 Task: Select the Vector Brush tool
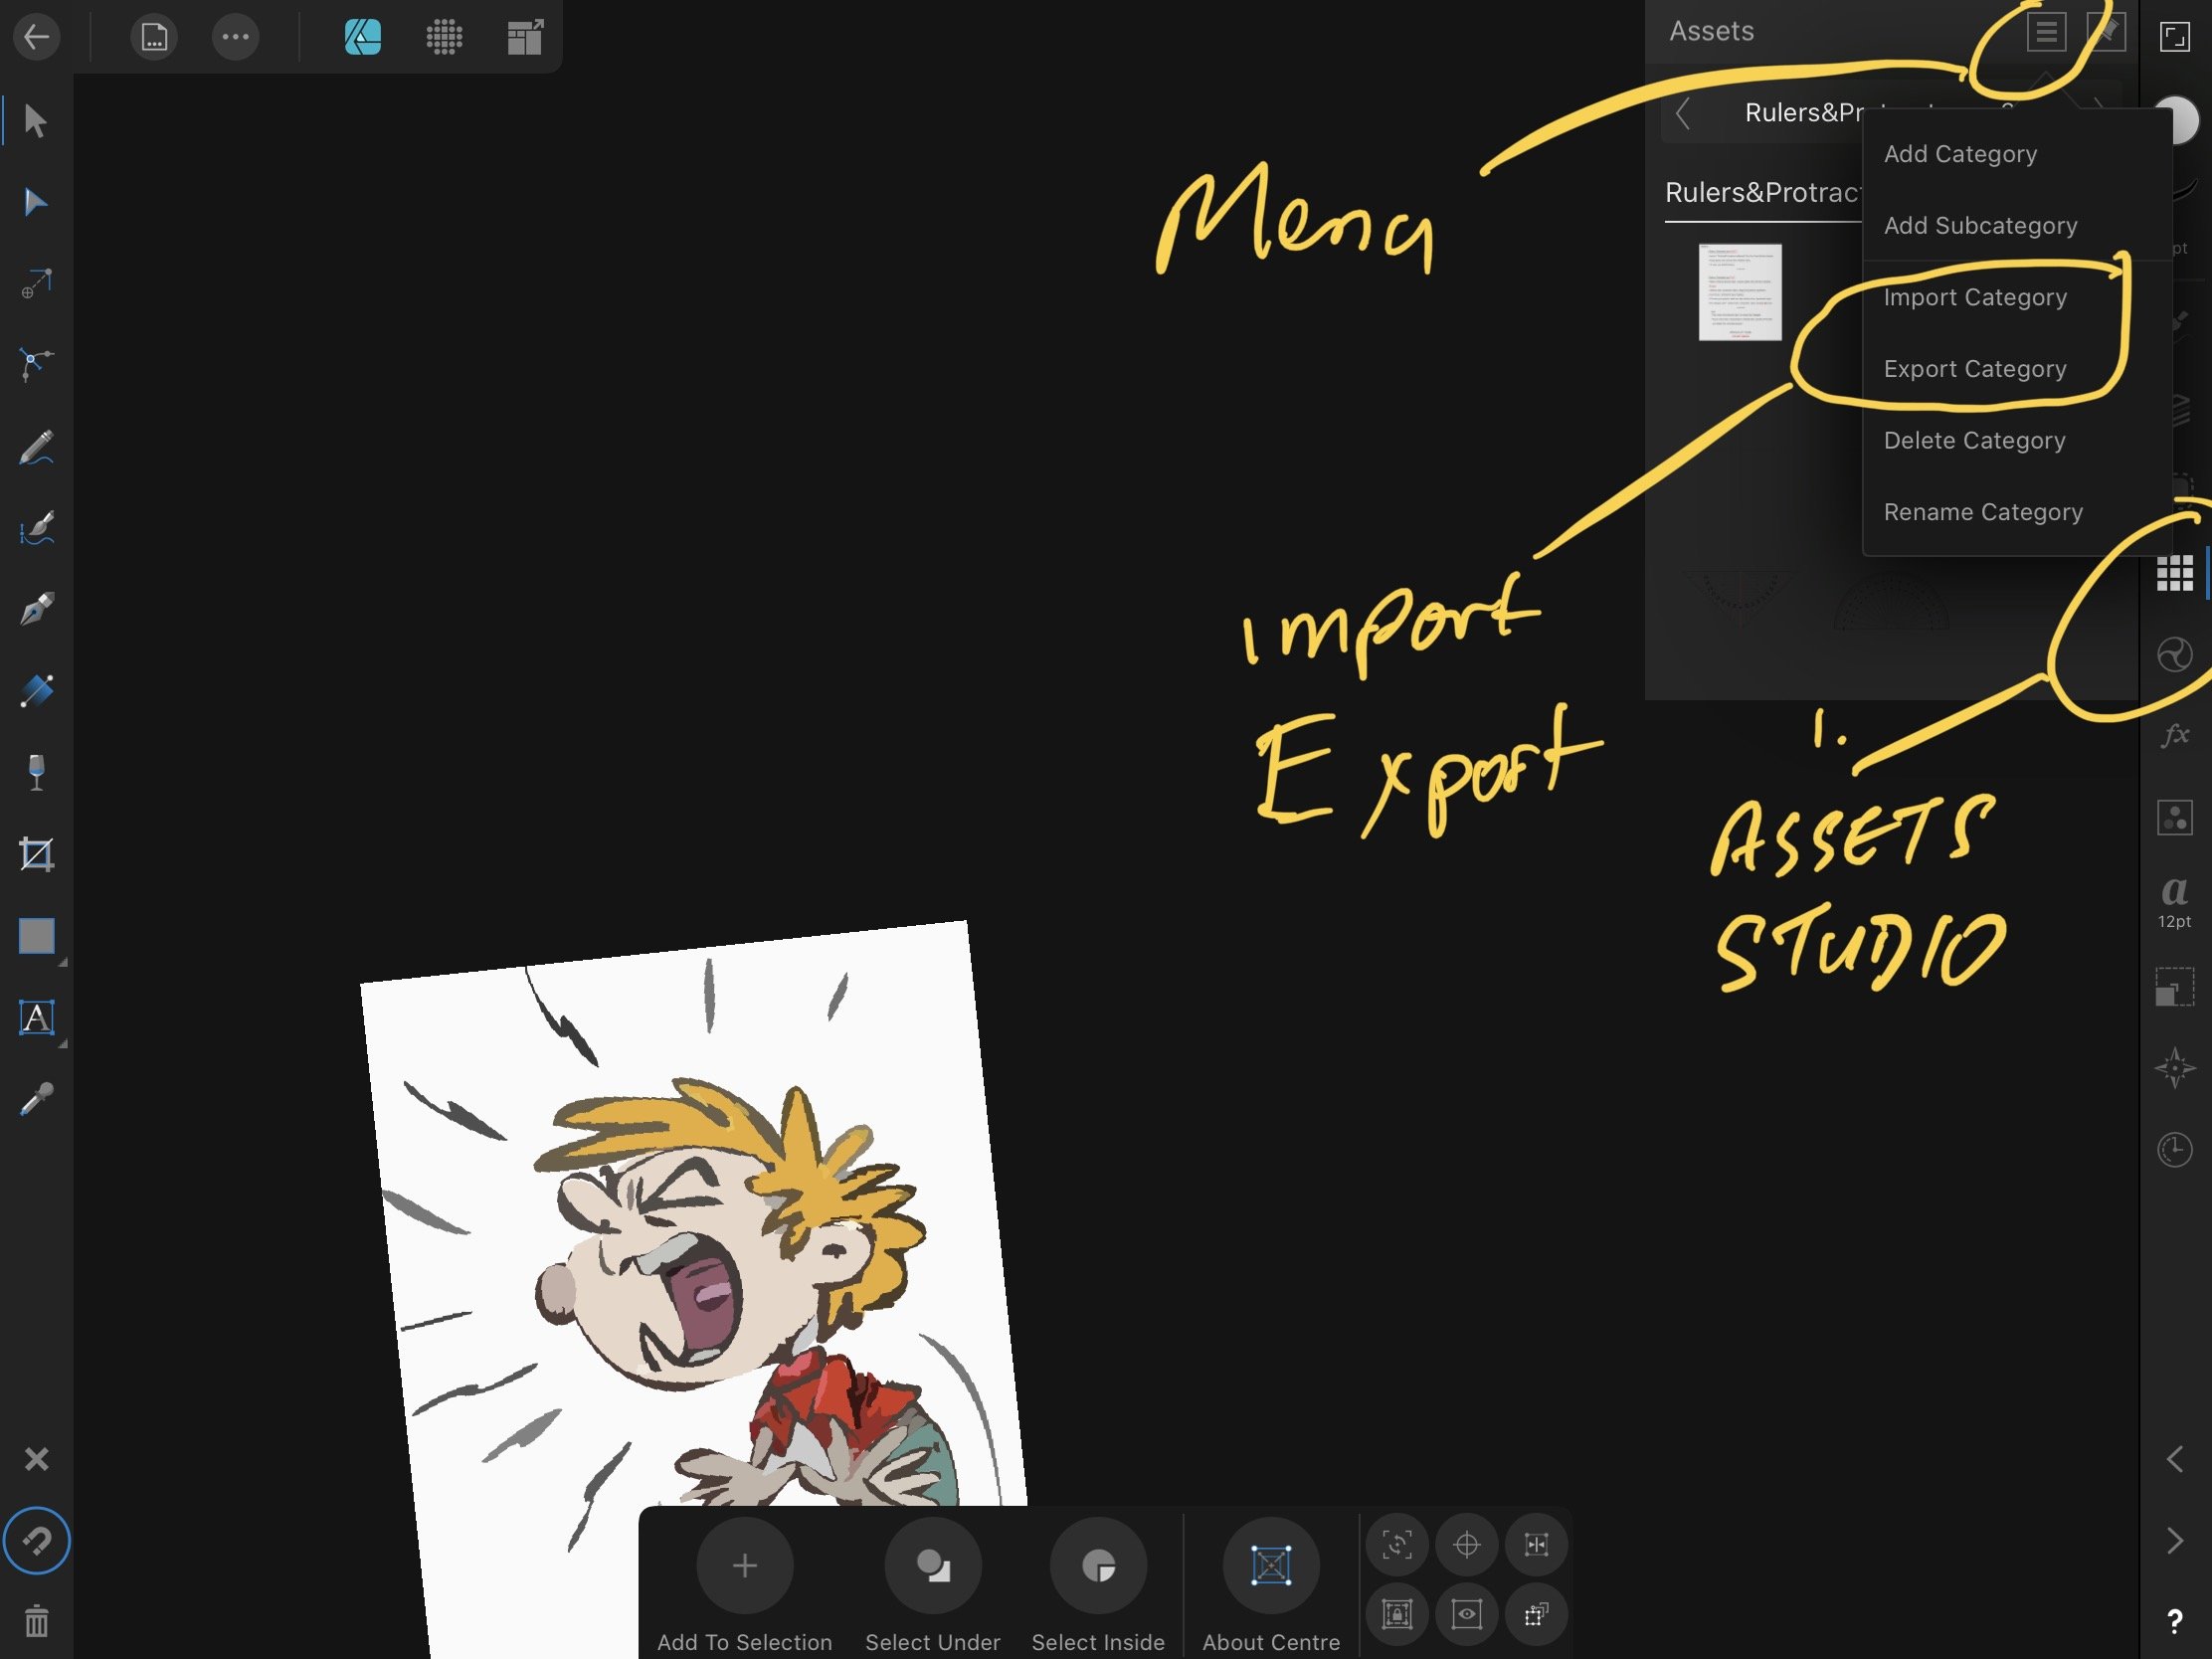(36, 528)
